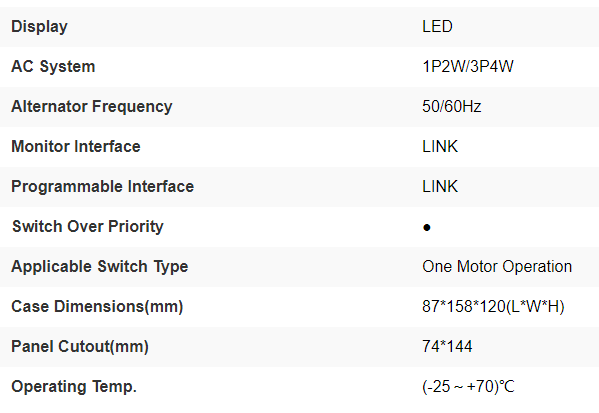Click the Panel Cutout(mm) label

pos(80,347)
